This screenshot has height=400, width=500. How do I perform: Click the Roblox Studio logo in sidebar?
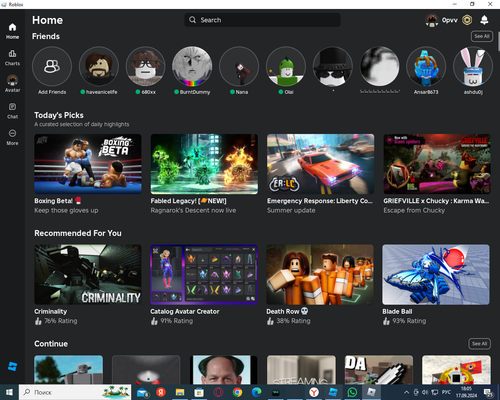(x=12, y=366)
